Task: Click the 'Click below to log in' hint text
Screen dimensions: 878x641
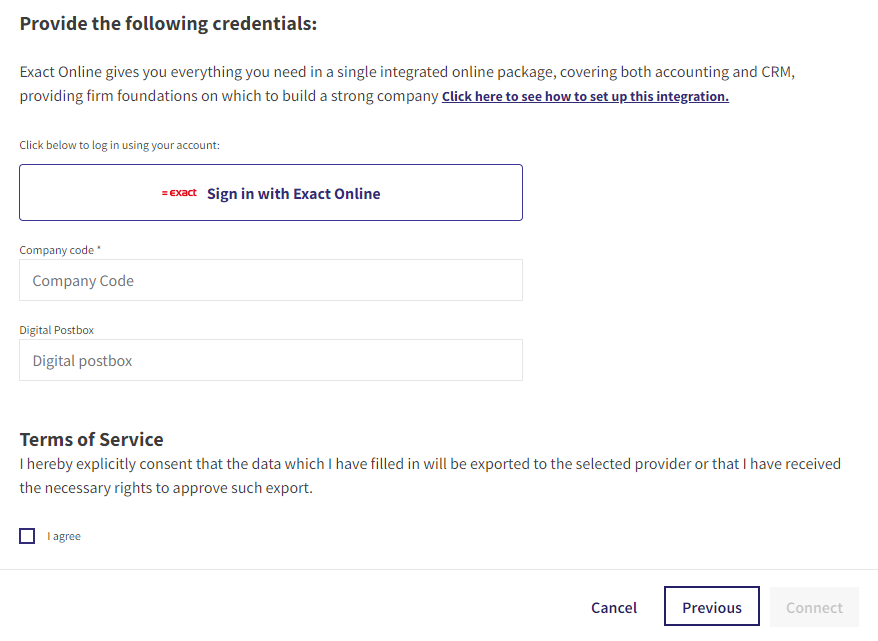Action: (x=119, y=145)
